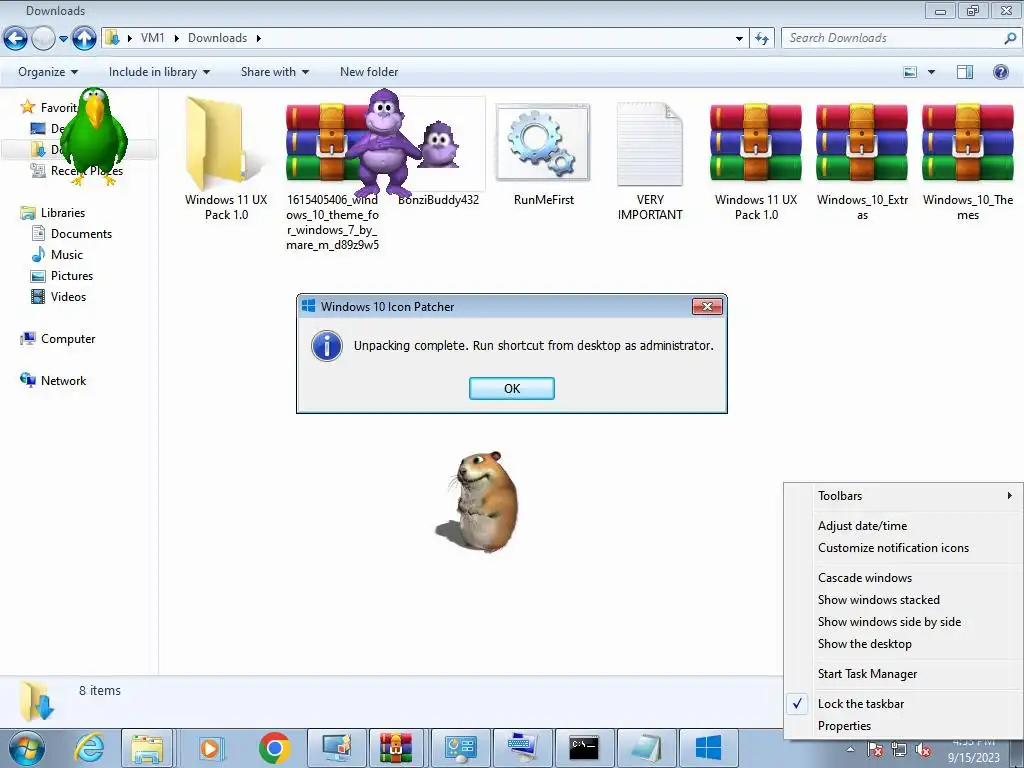
Task: Select Libraries in the navigation pane
Action: point(52,213)
